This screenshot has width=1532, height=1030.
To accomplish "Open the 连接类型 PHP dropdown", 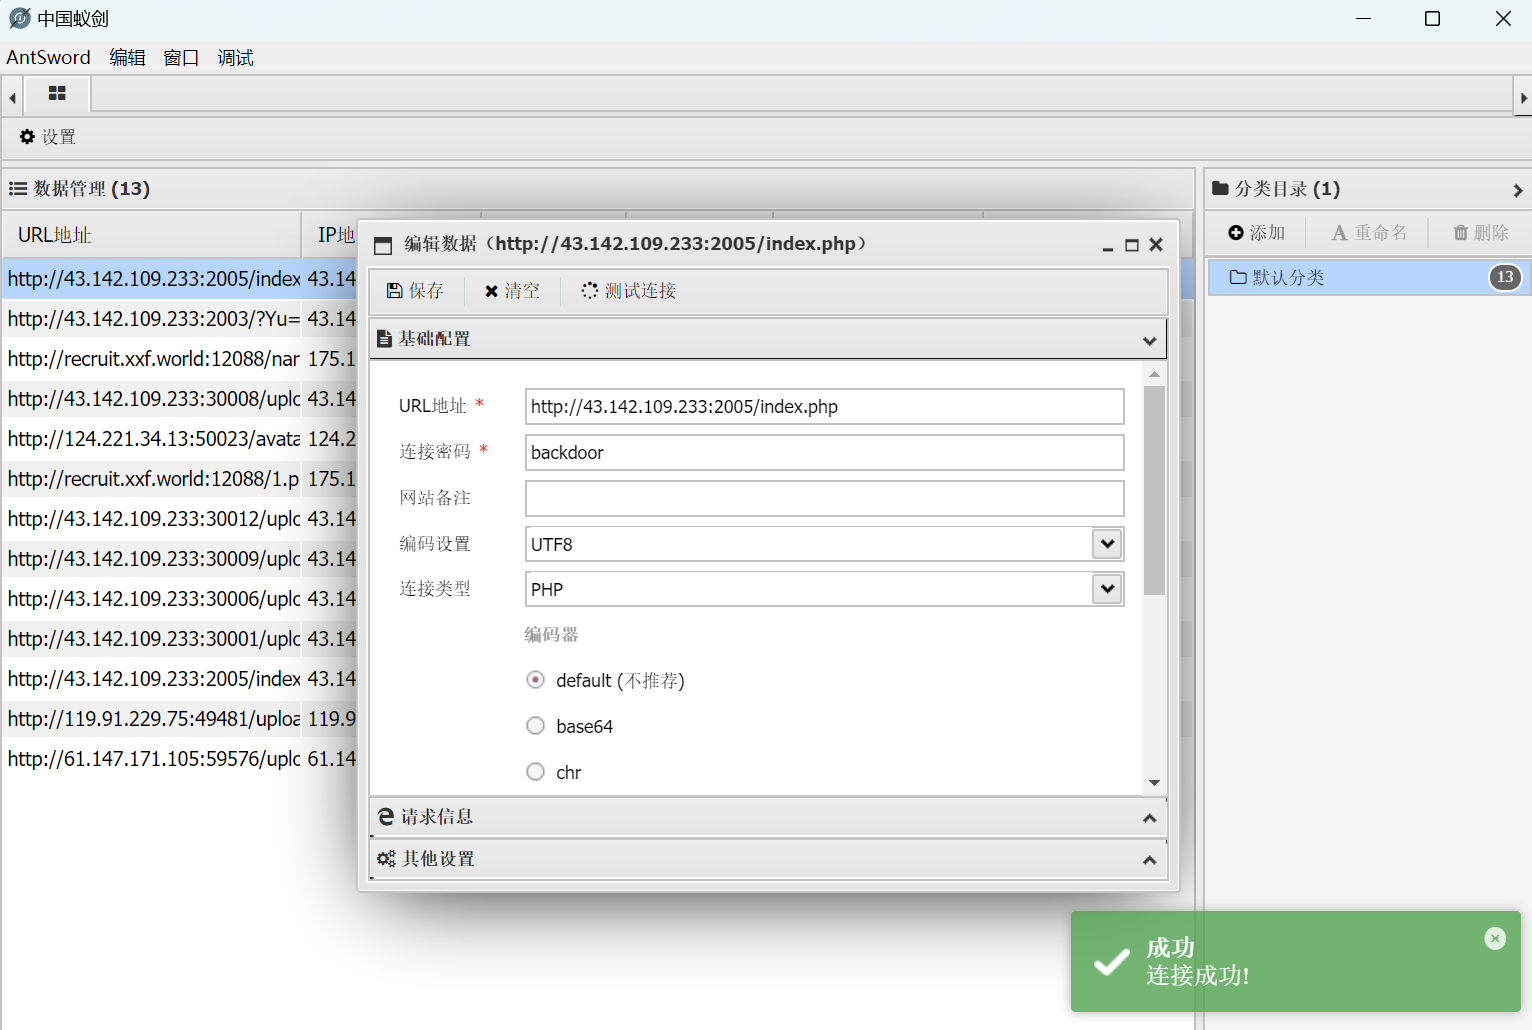I will pyautogui.click(x=1107, y=589).
